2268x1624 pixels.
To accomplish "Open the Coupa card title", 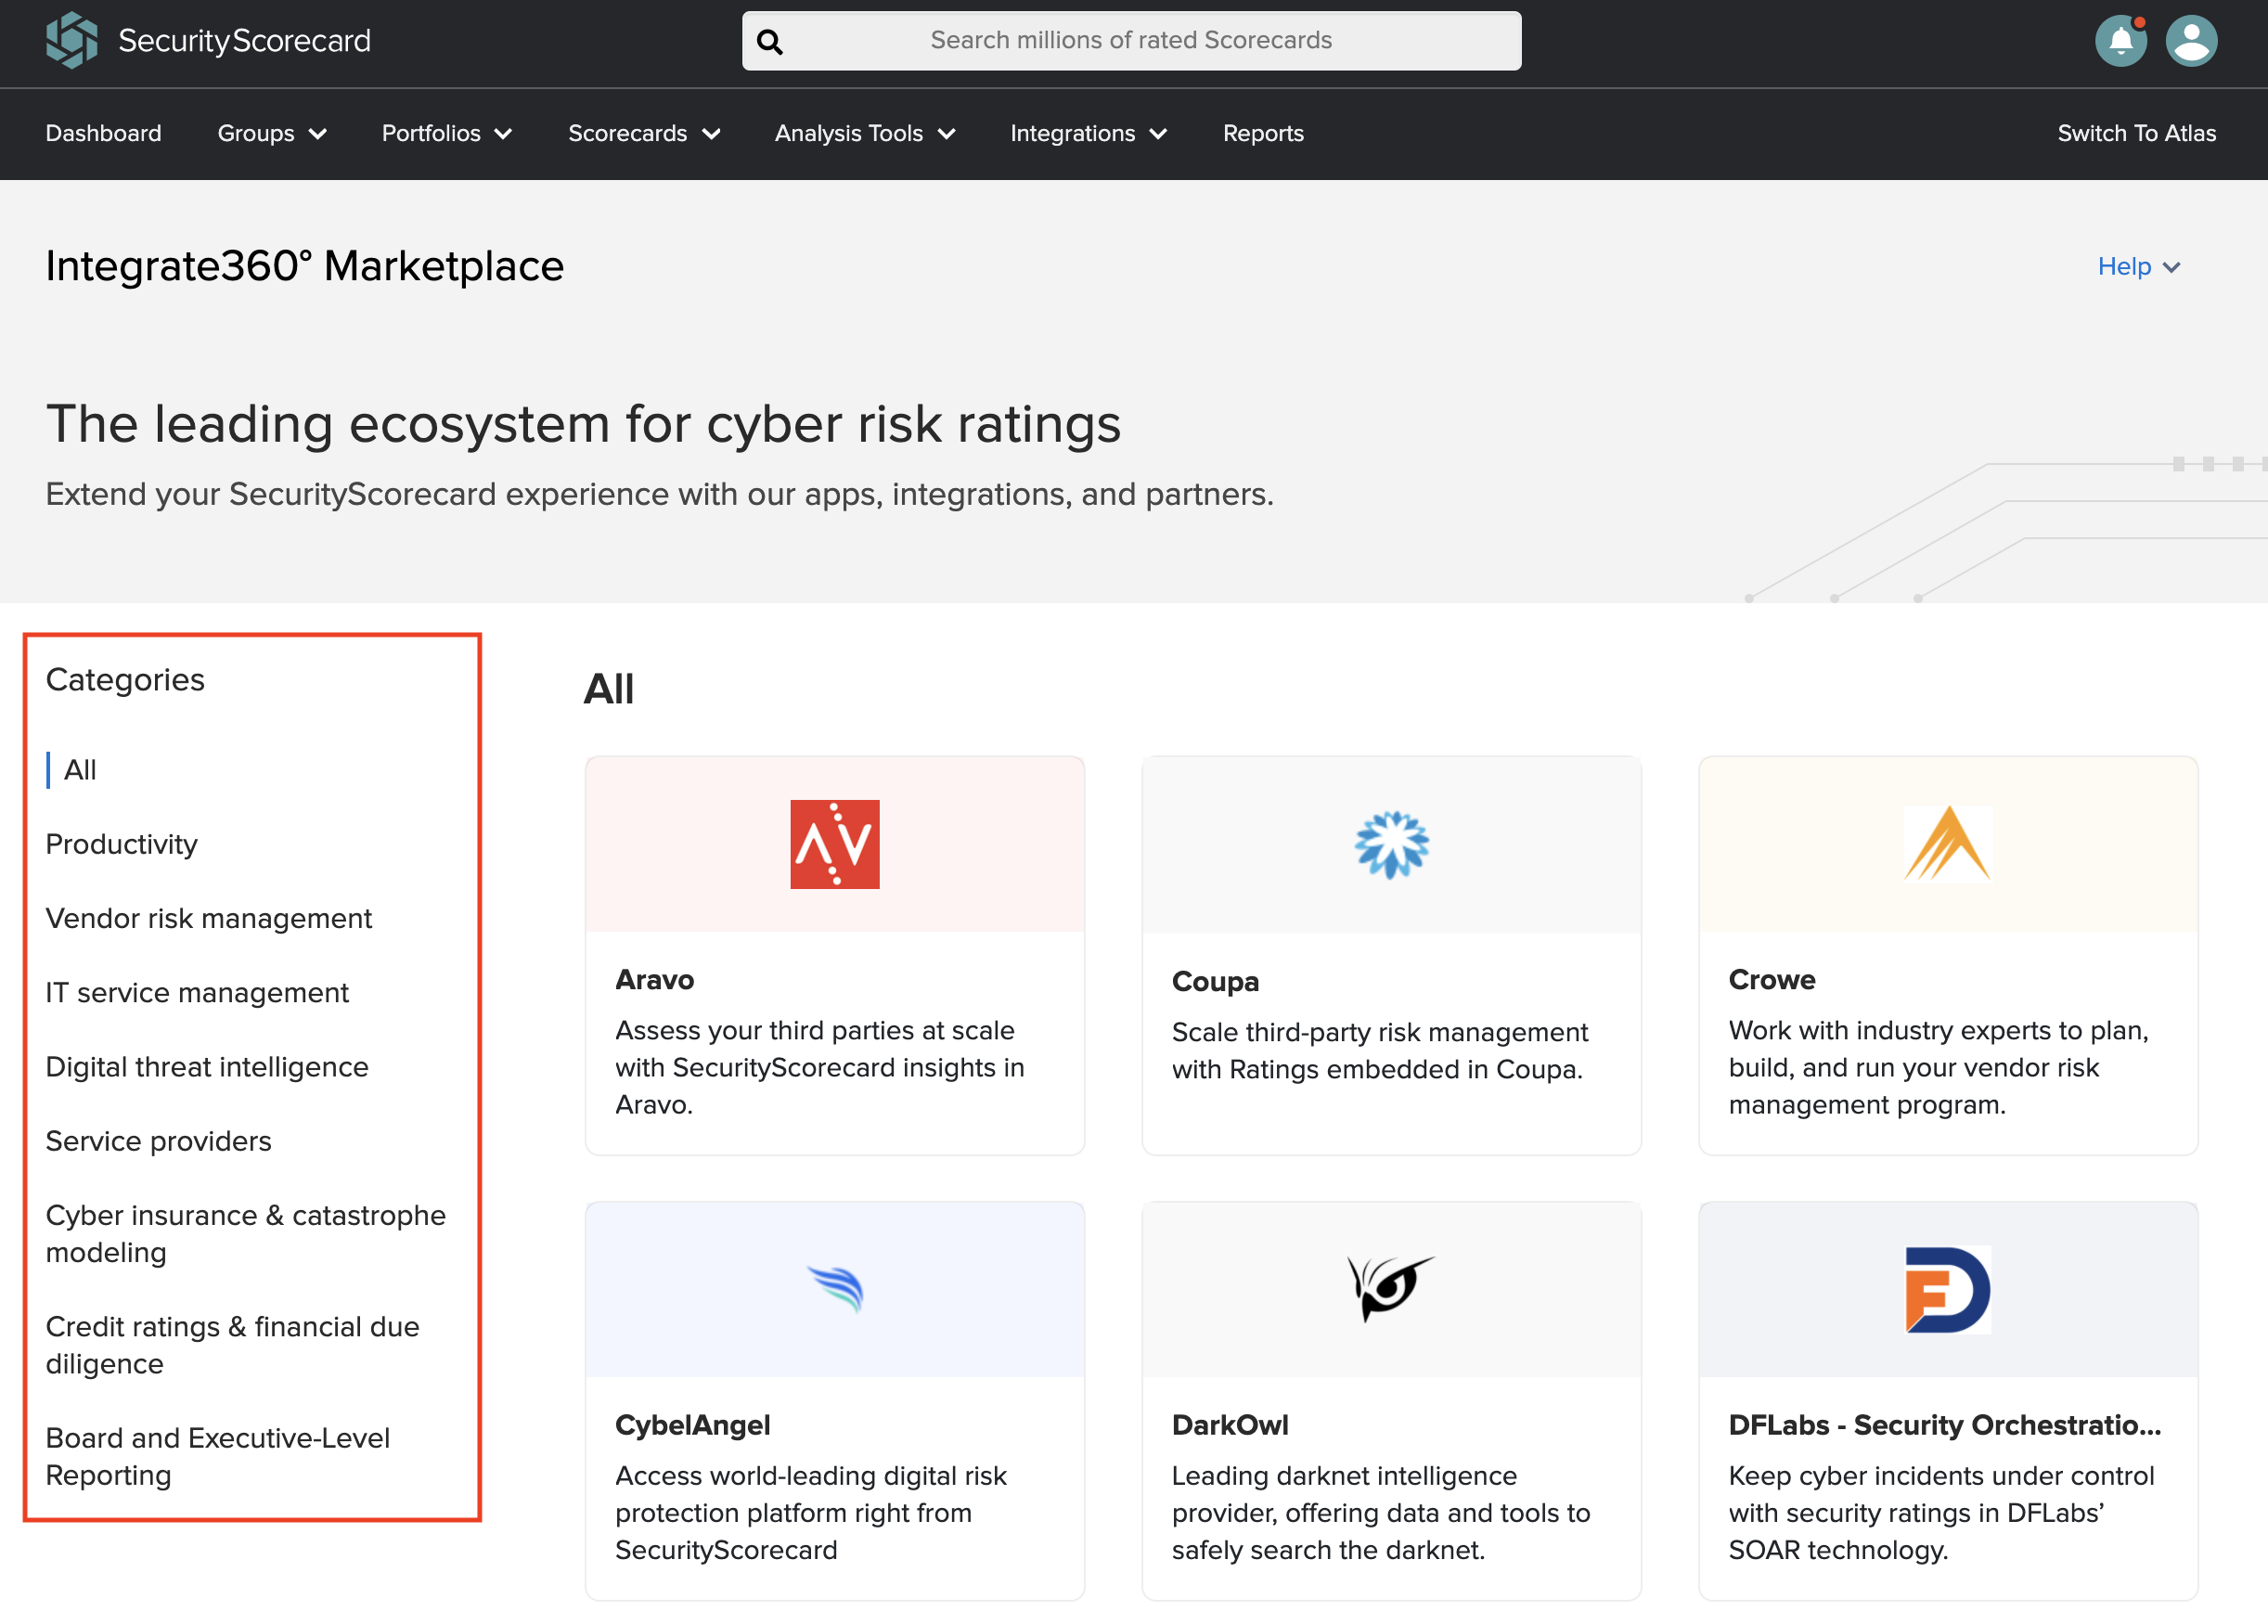I will tap(1215, 981).
